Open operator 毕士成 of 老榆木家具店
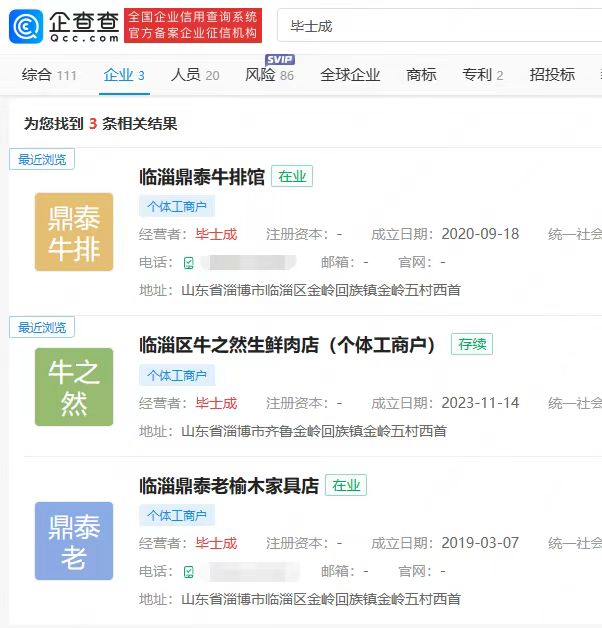 click(x=216, y=543)
